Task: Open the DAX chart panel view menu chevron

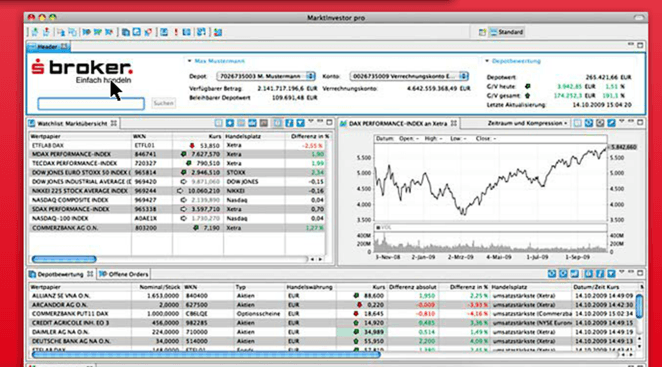Action: [x=622, y=122]
